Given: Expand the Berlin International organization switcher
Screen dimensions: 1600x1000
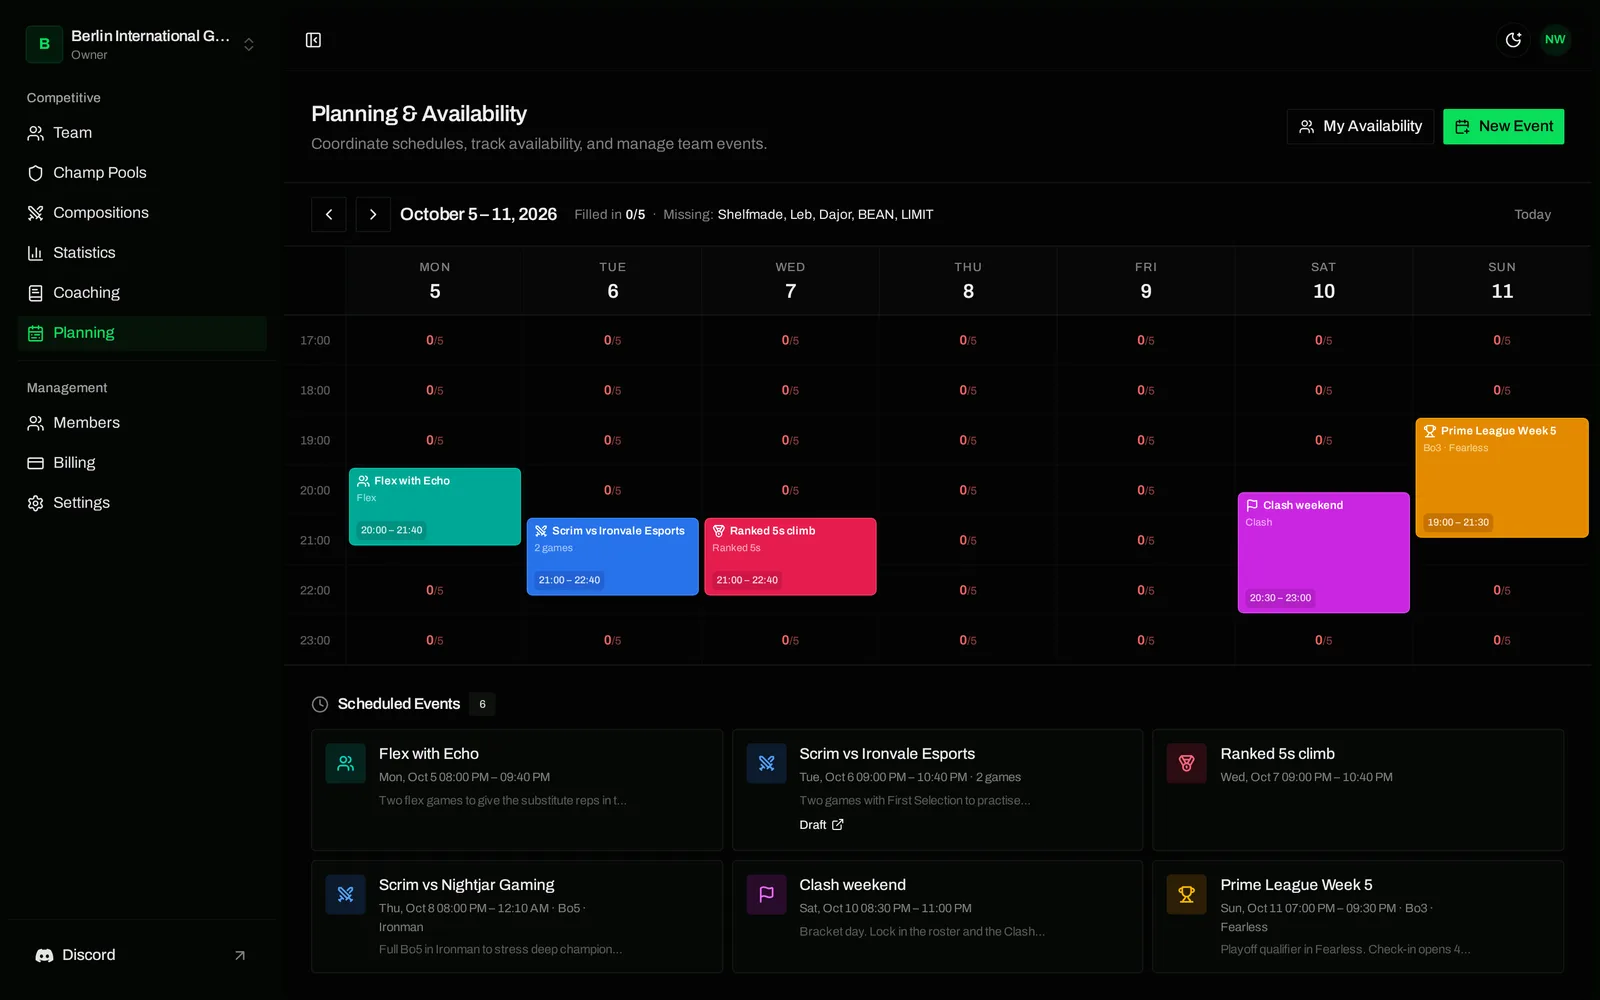Looking at the screenshot, I should pos(141,44).
